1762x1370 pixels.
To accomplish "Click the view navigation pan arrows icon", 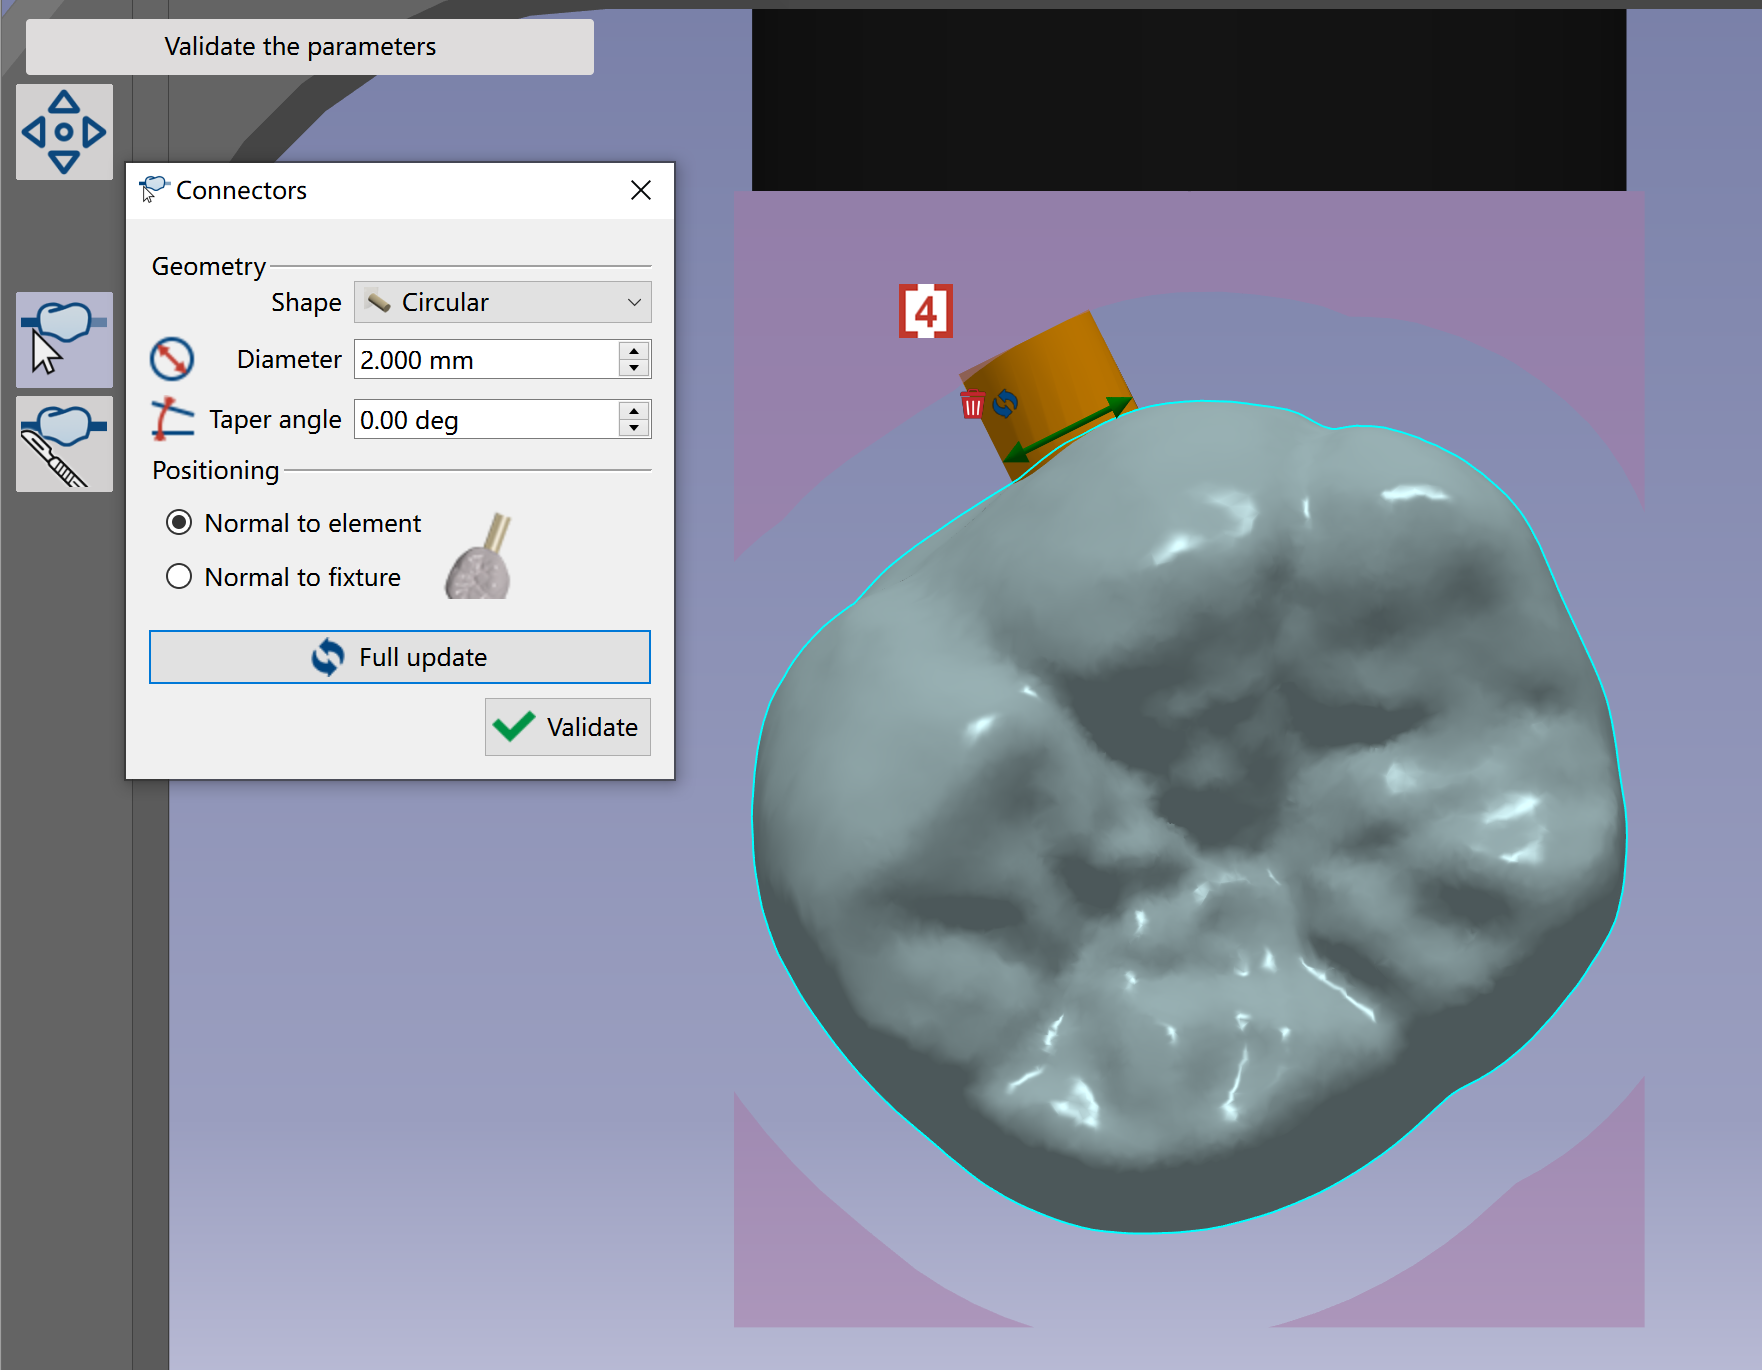I will 64,132.
